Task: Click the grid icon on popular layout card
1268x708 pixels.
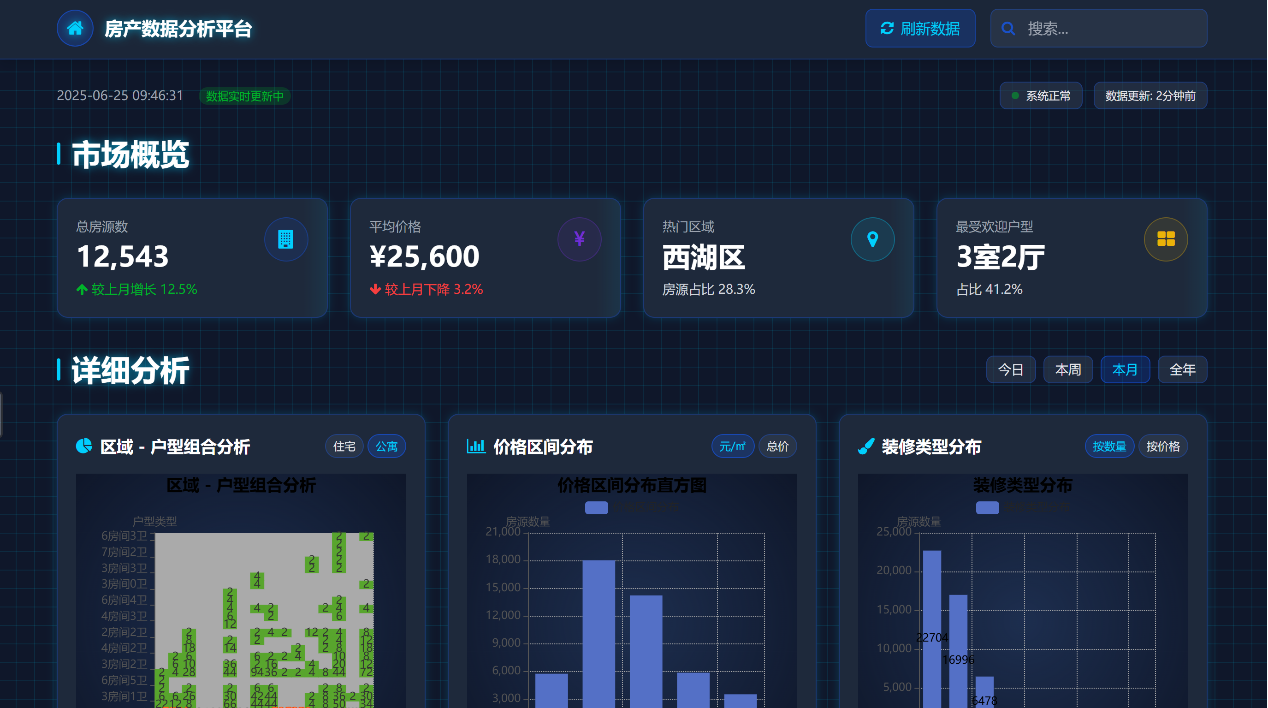Action: coord(1165,239)
